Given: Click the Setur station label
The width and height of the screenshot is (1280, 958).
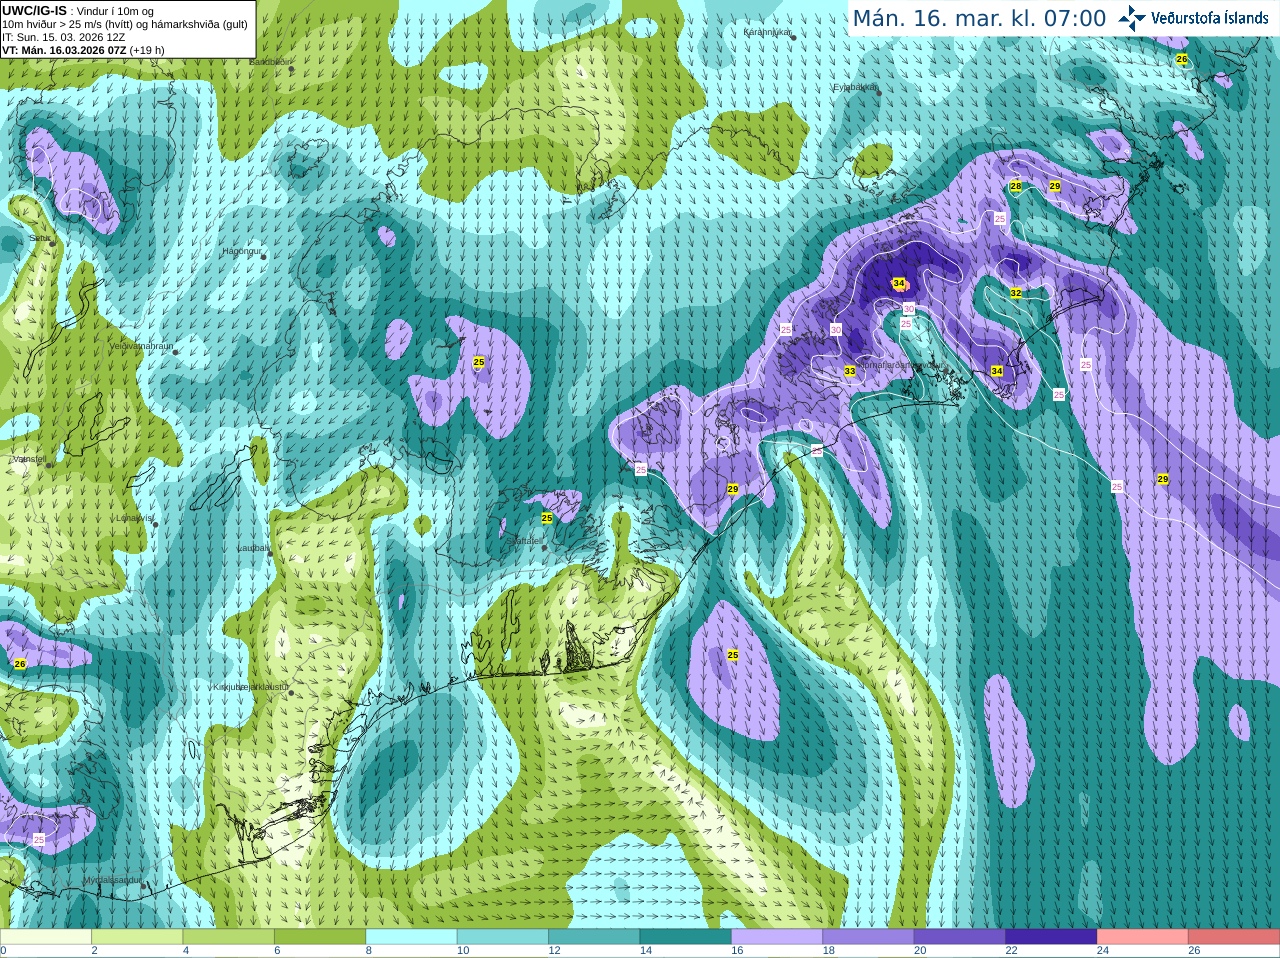Looking at the screenshot, I should (x=39, y=238).
